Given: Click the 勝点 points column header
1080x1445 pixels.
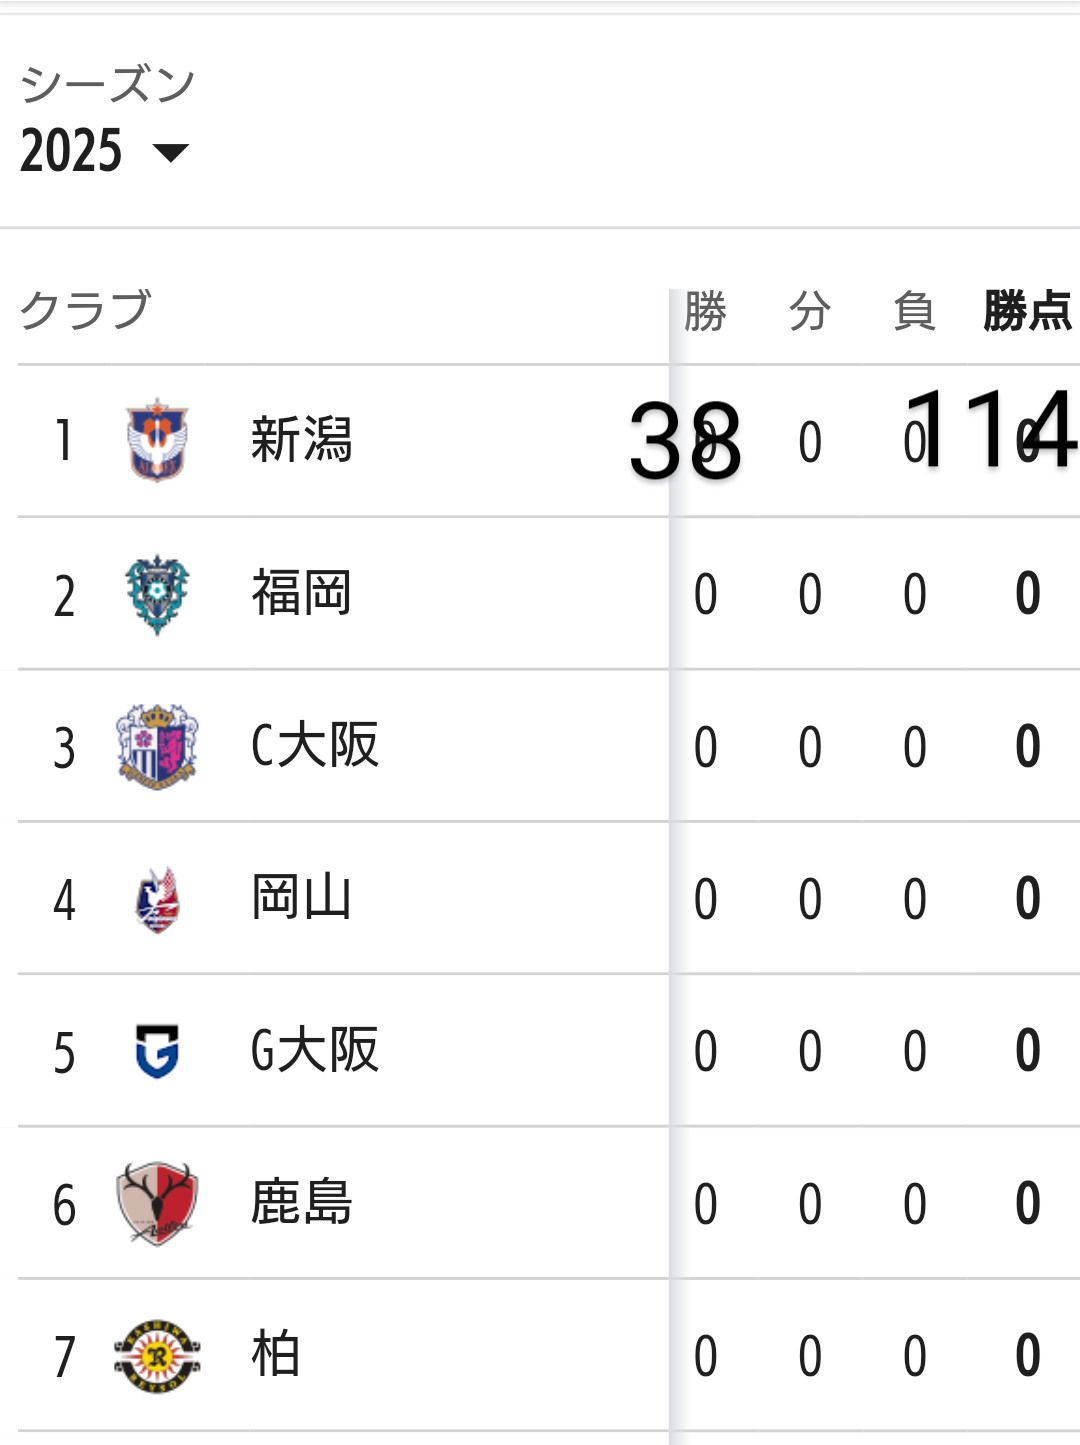Looking at the screenshot, I should click(1027, 311).
